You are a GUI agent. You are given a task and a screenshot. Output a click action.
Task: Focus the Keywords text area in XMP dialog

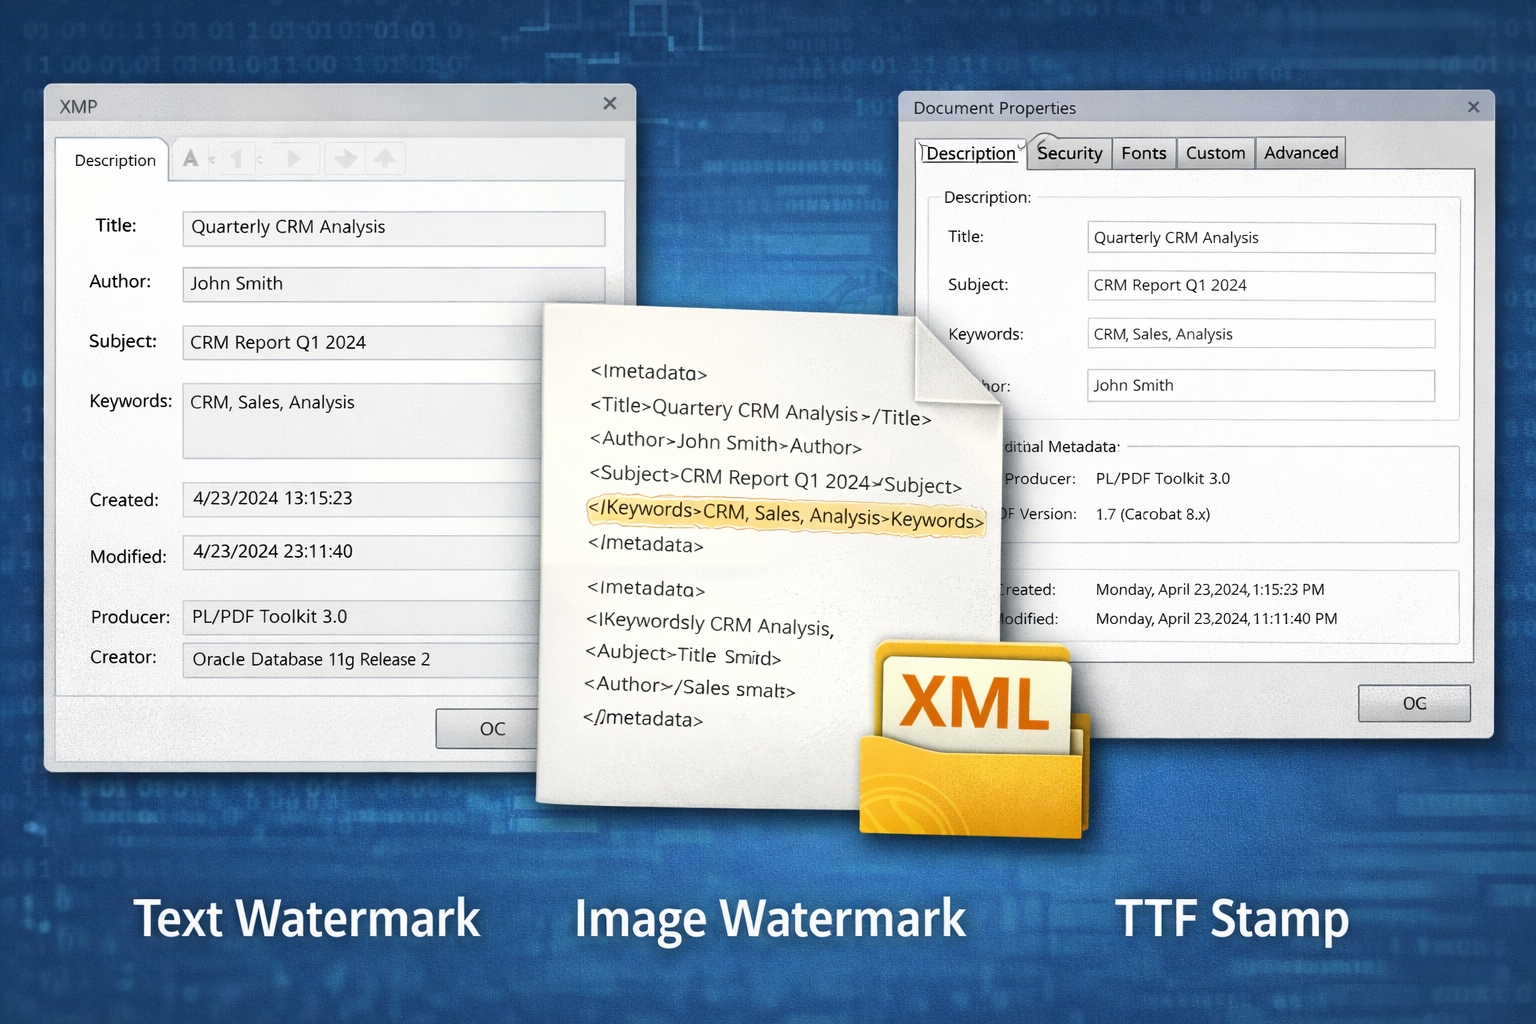362,421
